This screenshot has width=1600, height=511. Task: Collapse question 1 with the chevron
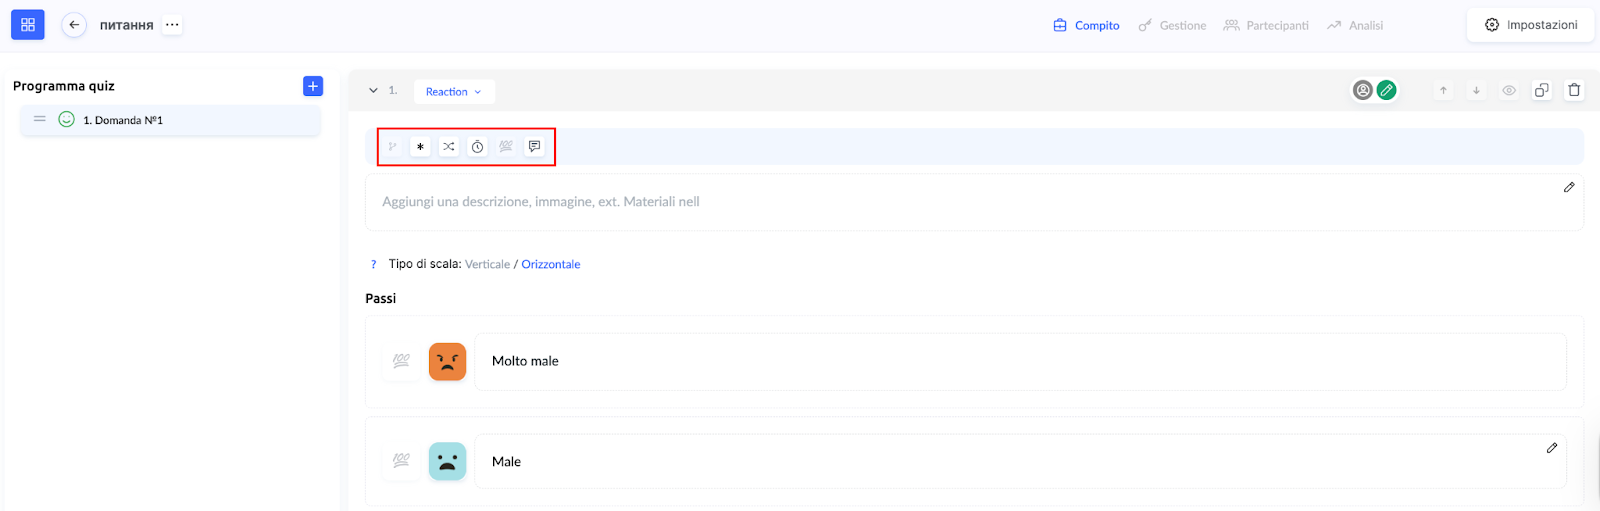[373, 91]
